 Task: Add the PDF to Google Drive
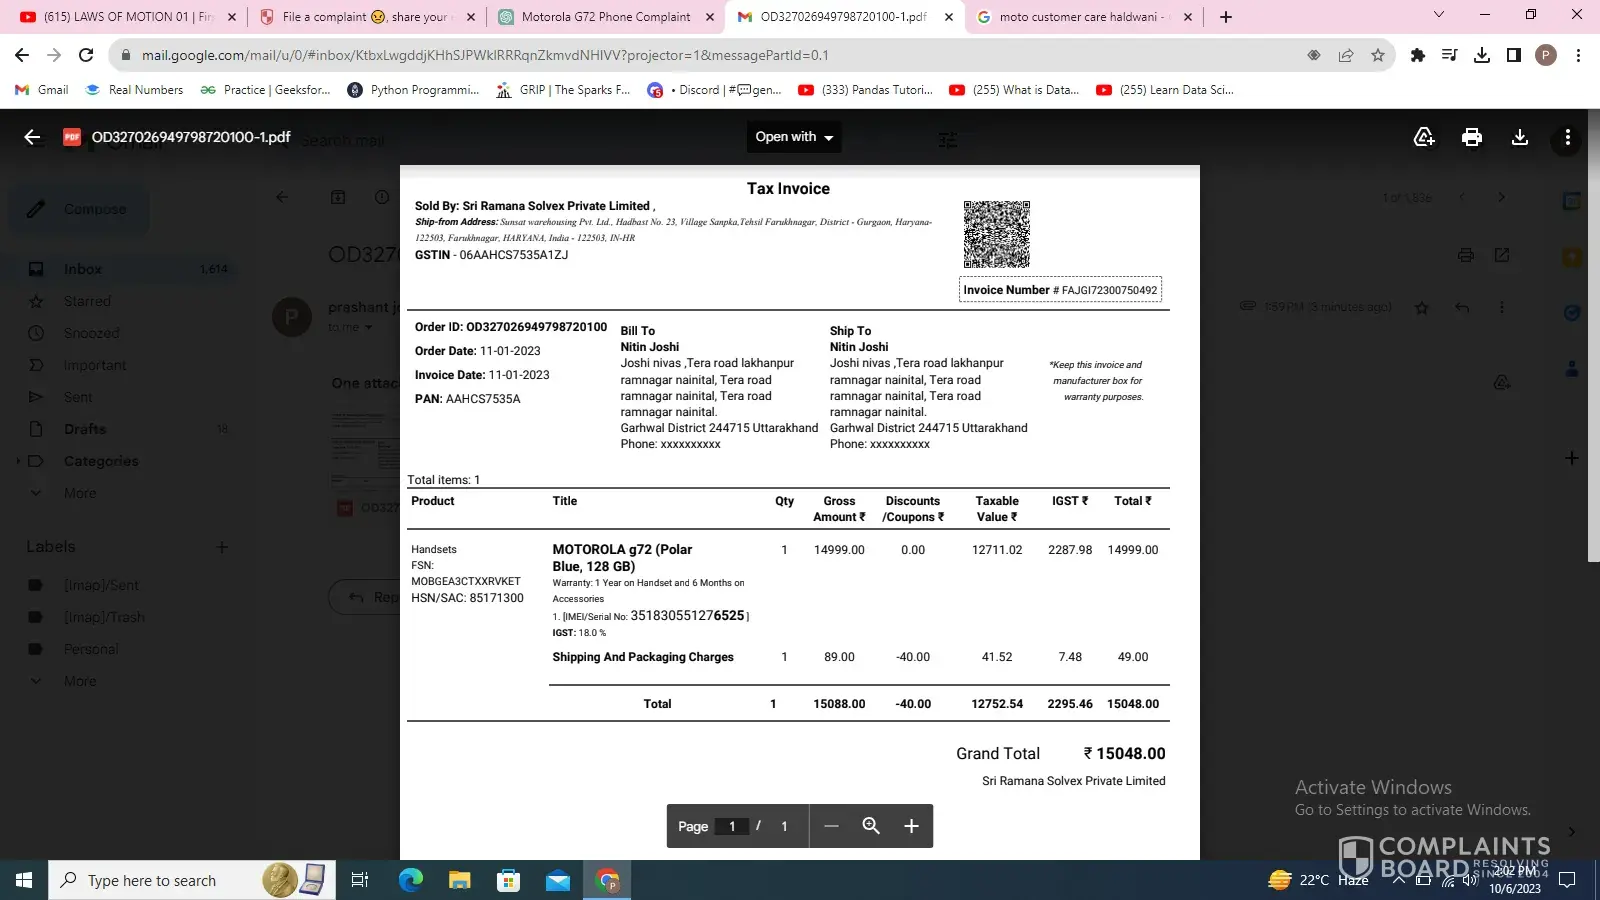(1424, 137)
